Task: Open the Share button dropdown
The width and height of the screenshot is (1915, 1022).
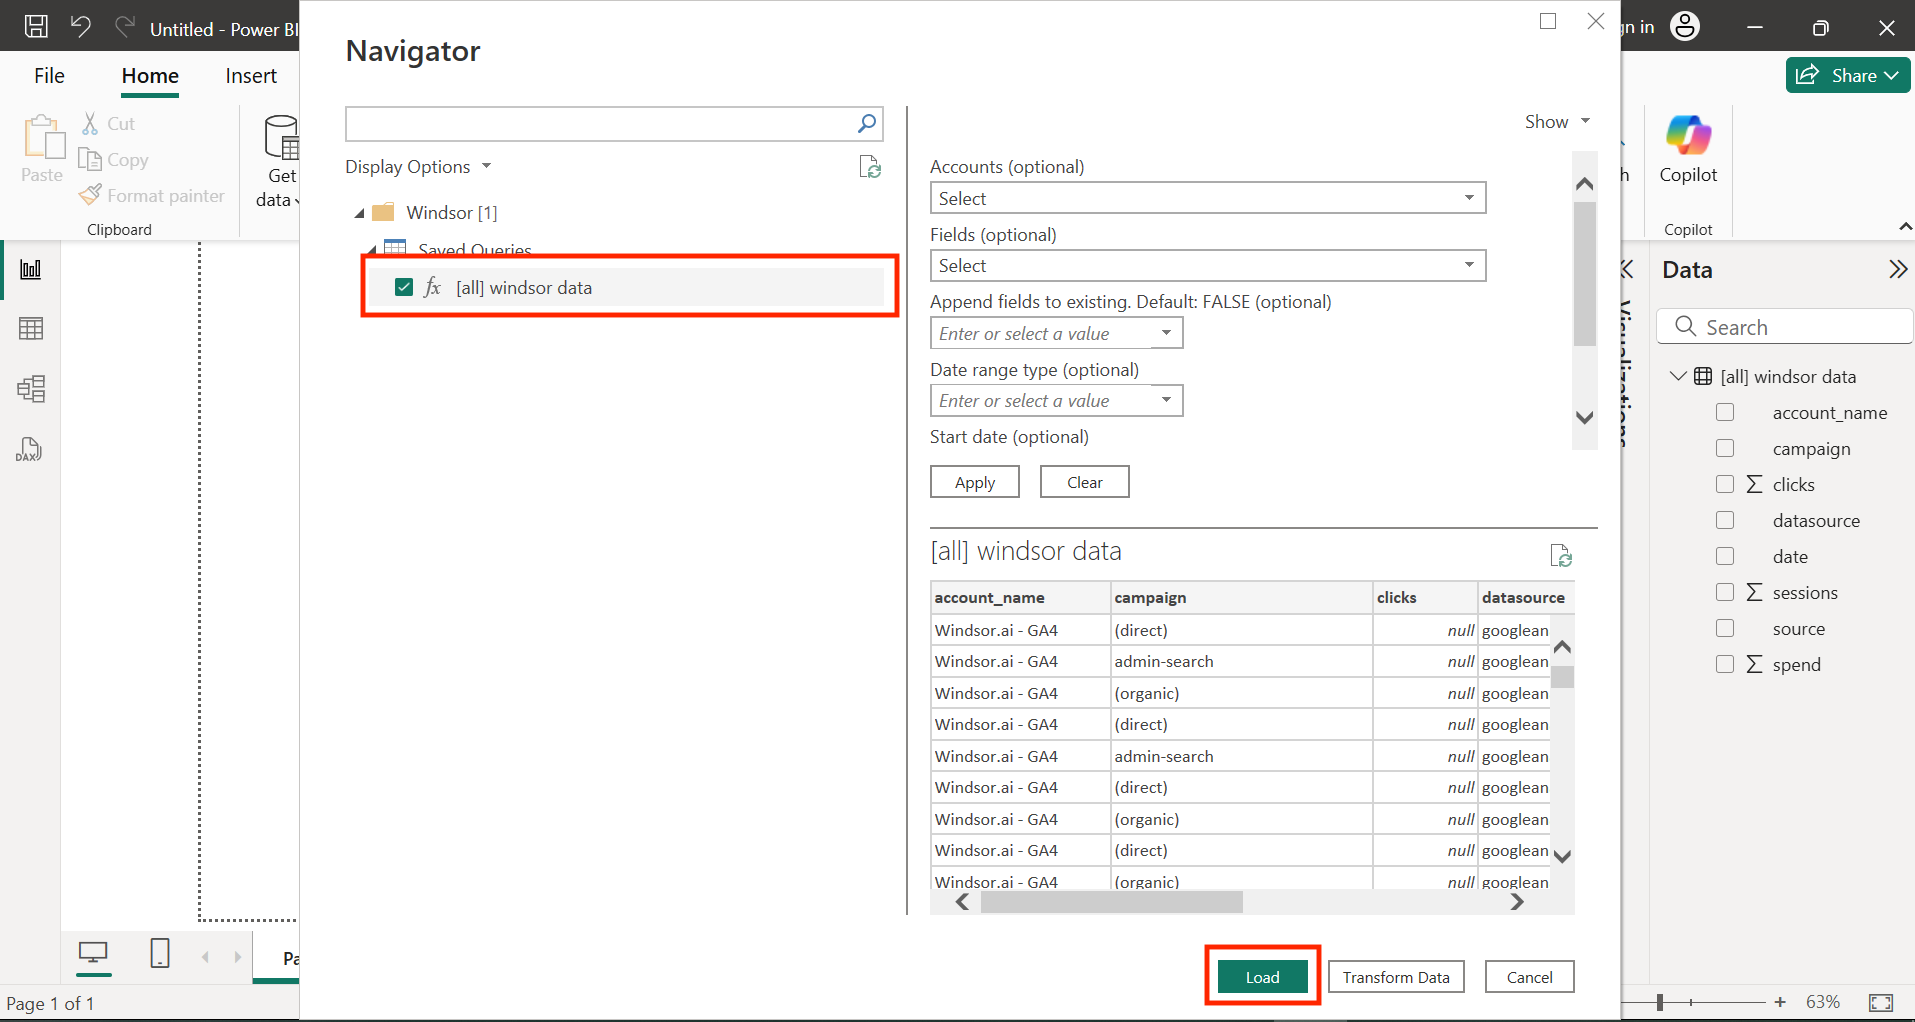Action: coord(1848,76)
